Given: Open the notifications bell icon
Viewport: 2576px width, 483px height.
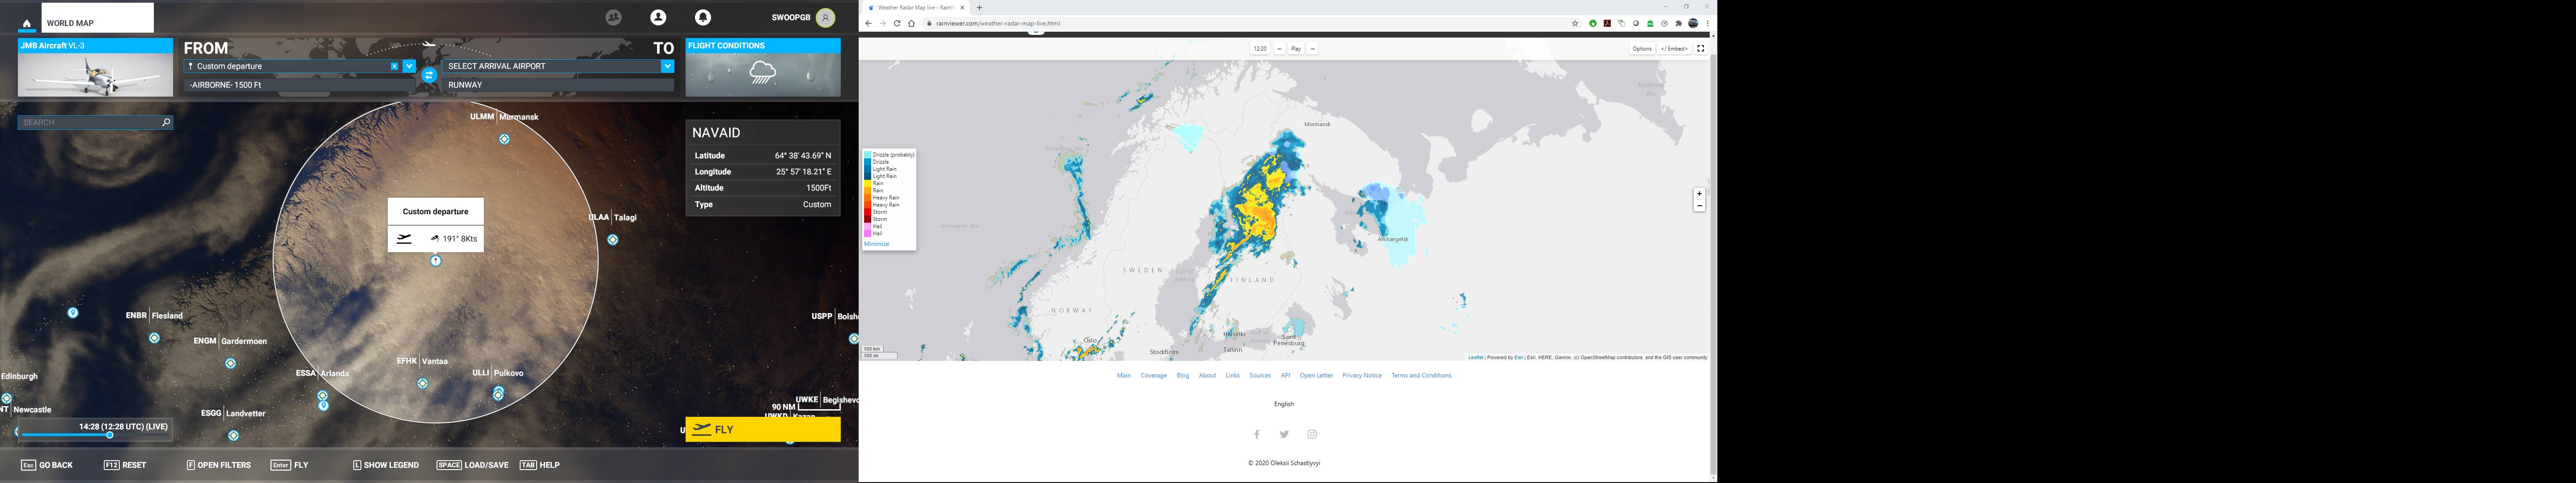Looking at the screenshot, I should 703,17.
